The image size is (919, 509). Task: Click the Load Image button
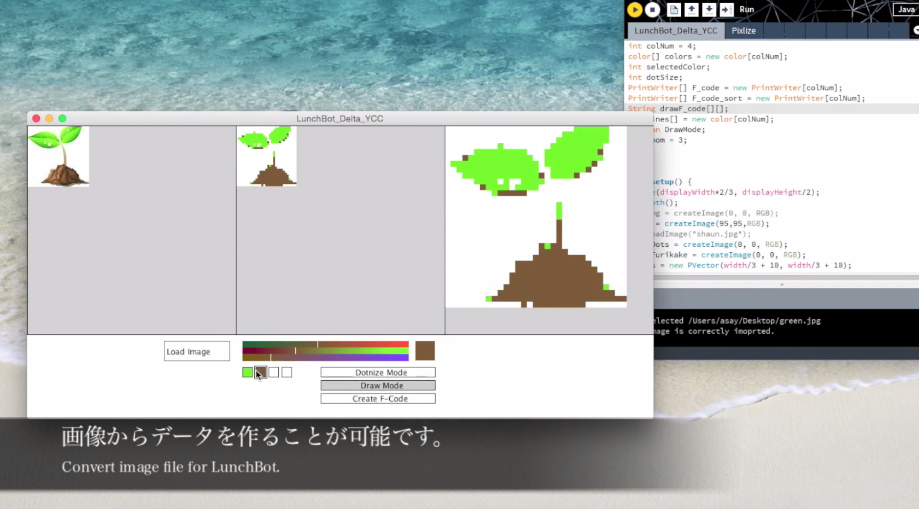click(x=197, y=351)
